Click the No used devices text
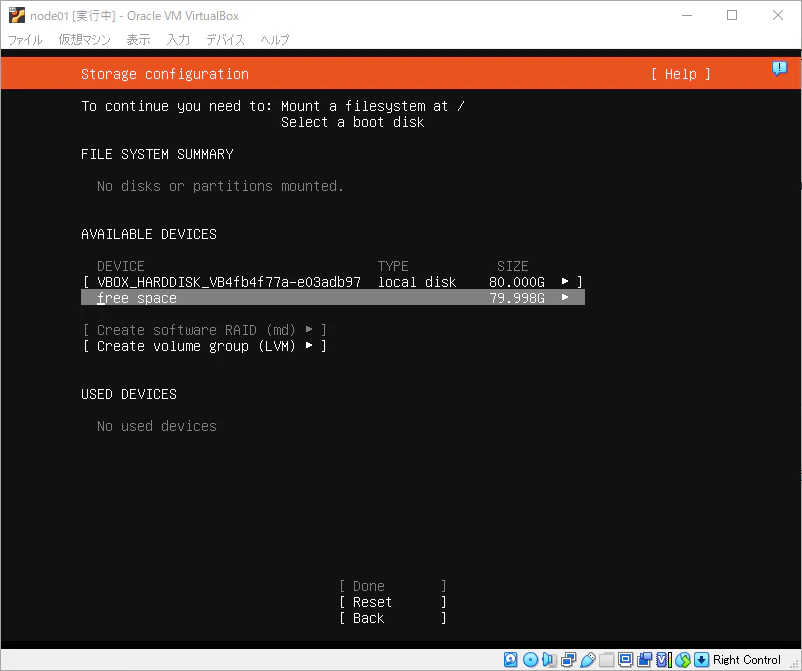This screenshot has width=802, height=671. [157, 426]
